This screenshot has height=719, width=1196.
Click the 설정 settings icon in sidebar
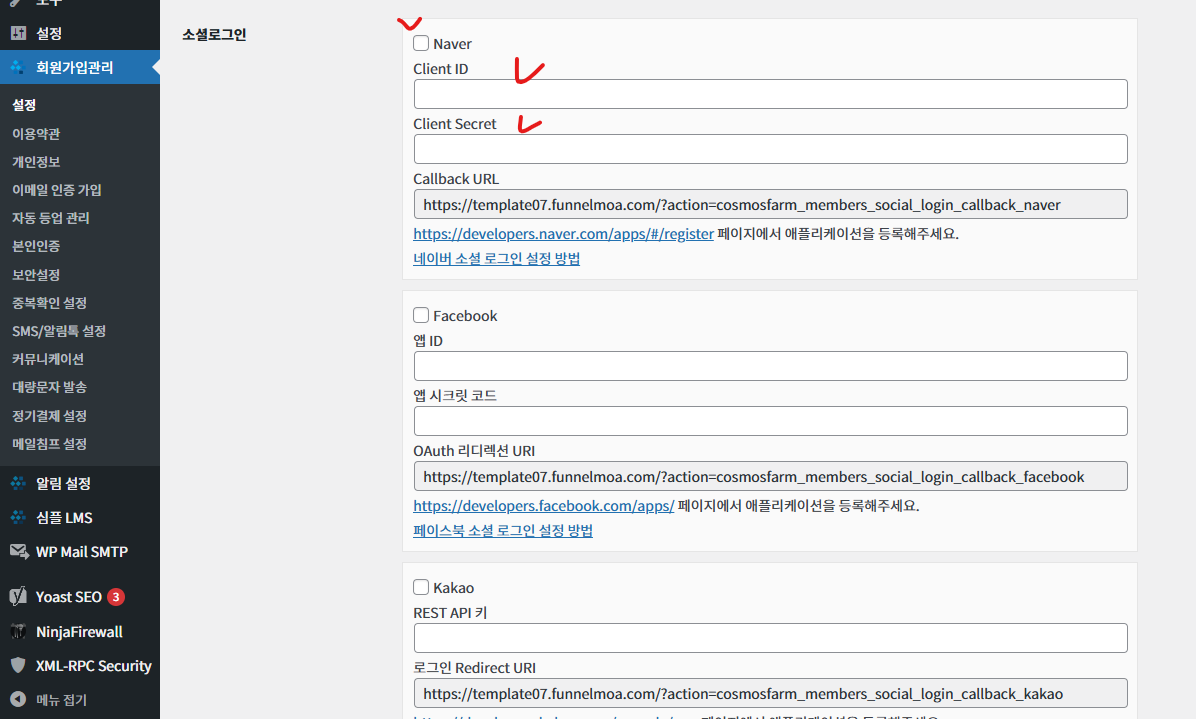pyautogui.click(x=18, y=33)
